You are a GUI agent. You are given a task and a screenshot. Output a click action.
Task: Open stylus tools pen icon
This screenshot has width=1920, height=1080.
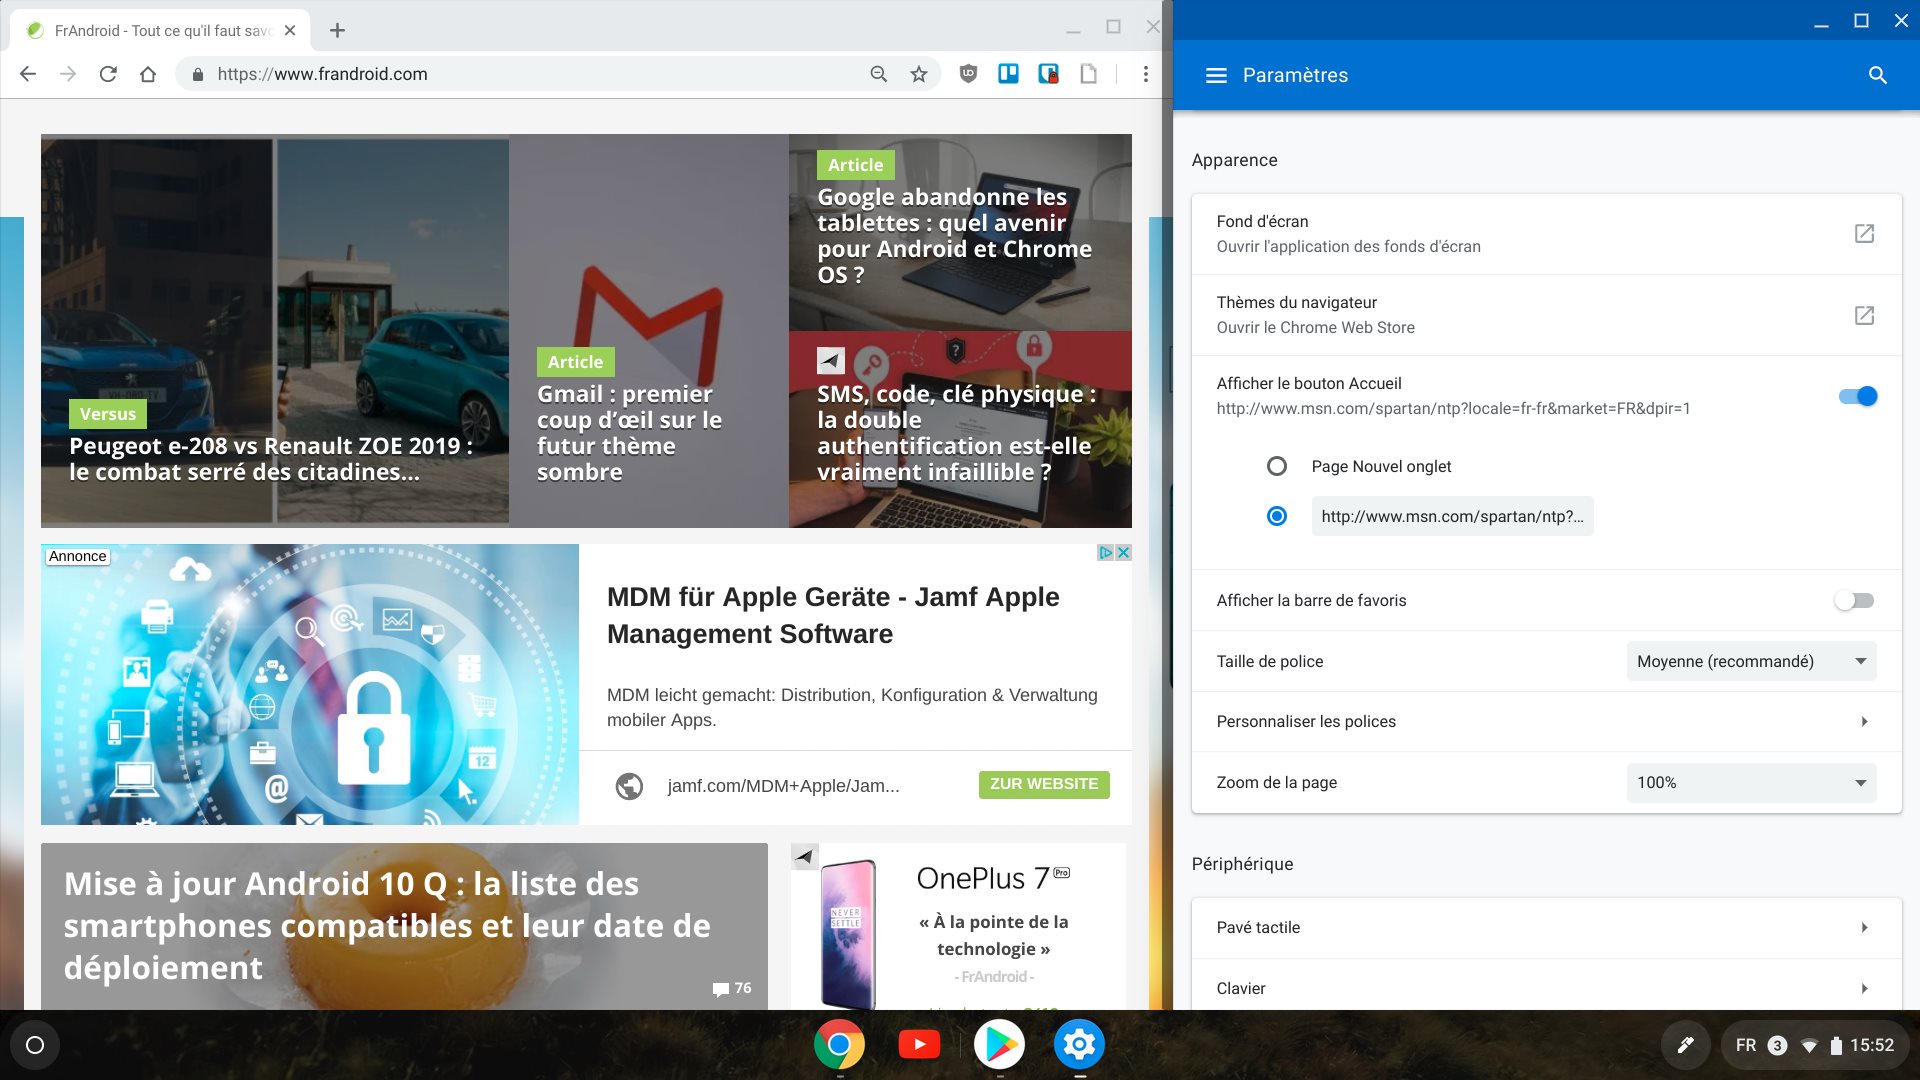pos(1685,1045)
